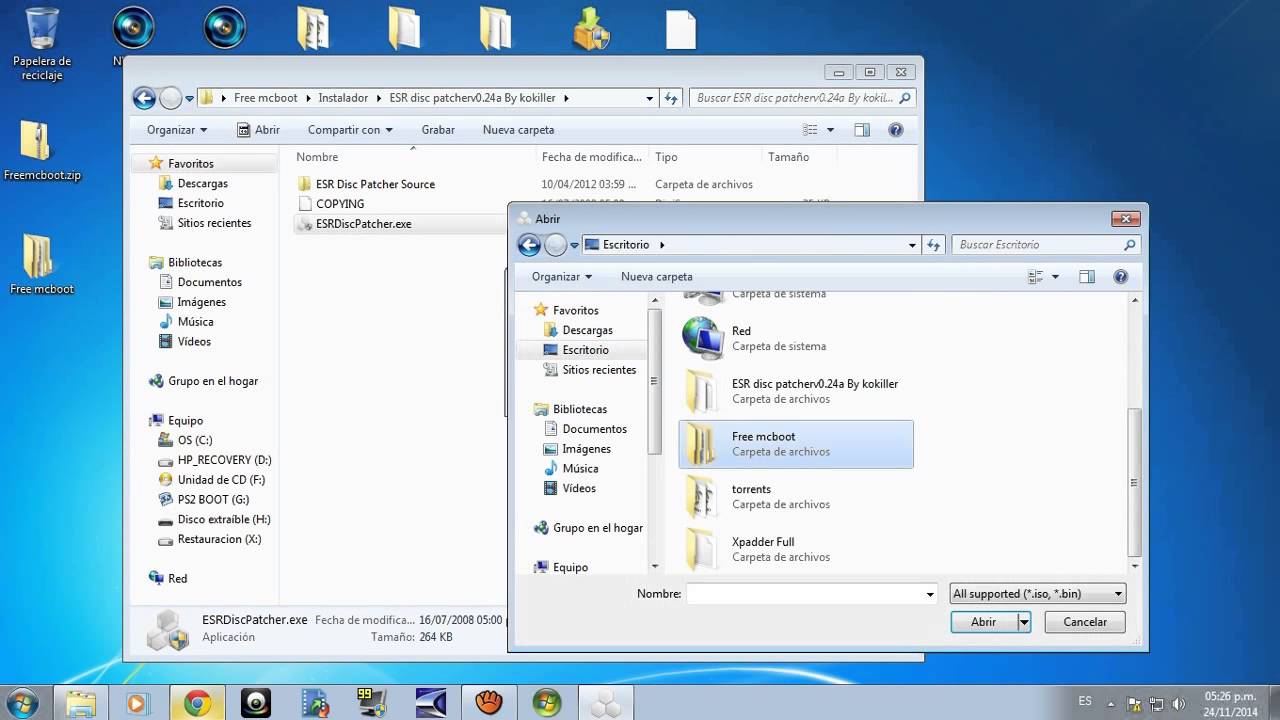Open Organizar menu in Abrir dialog
The height and width of the screenshot is (720, 1280).
click(562, 277)
